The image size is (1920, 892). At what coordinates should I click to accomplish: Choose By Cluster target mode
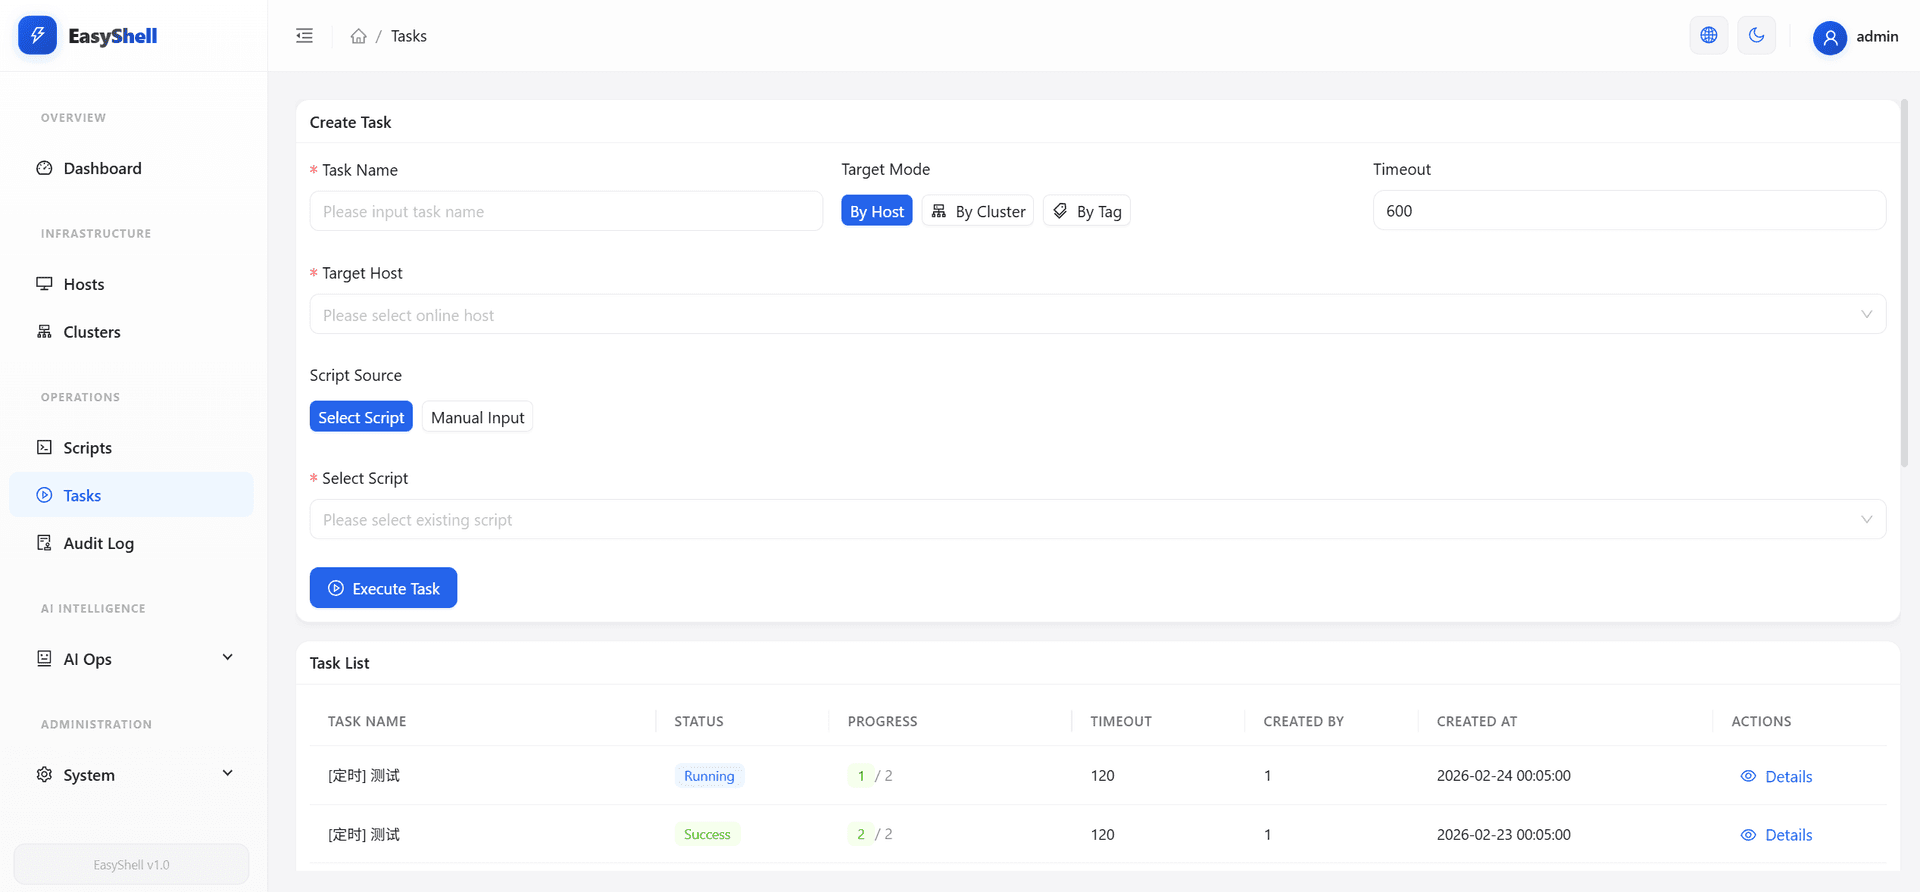point(978,211)
